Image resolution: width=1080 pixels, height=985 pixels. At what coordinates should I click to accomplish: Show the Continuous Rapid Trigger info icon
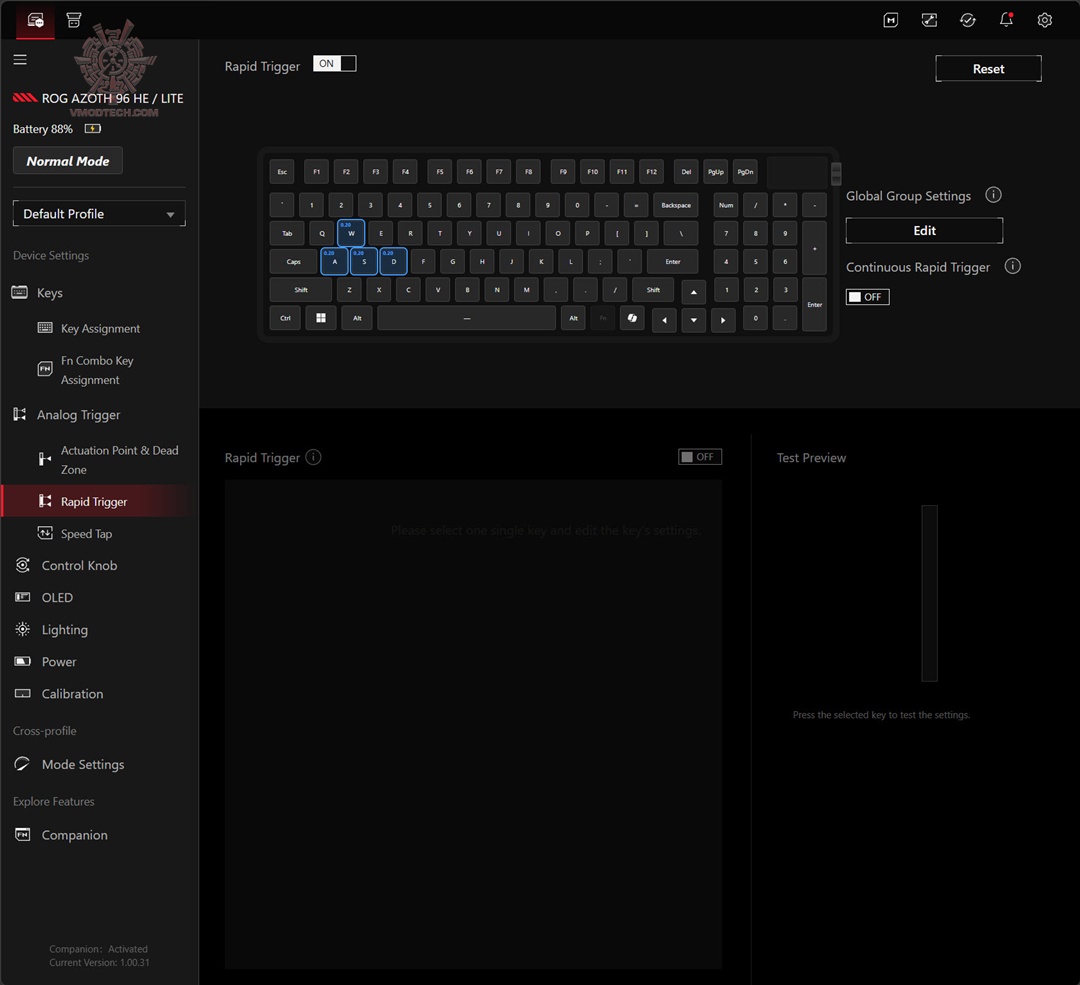coord(1012,266)
